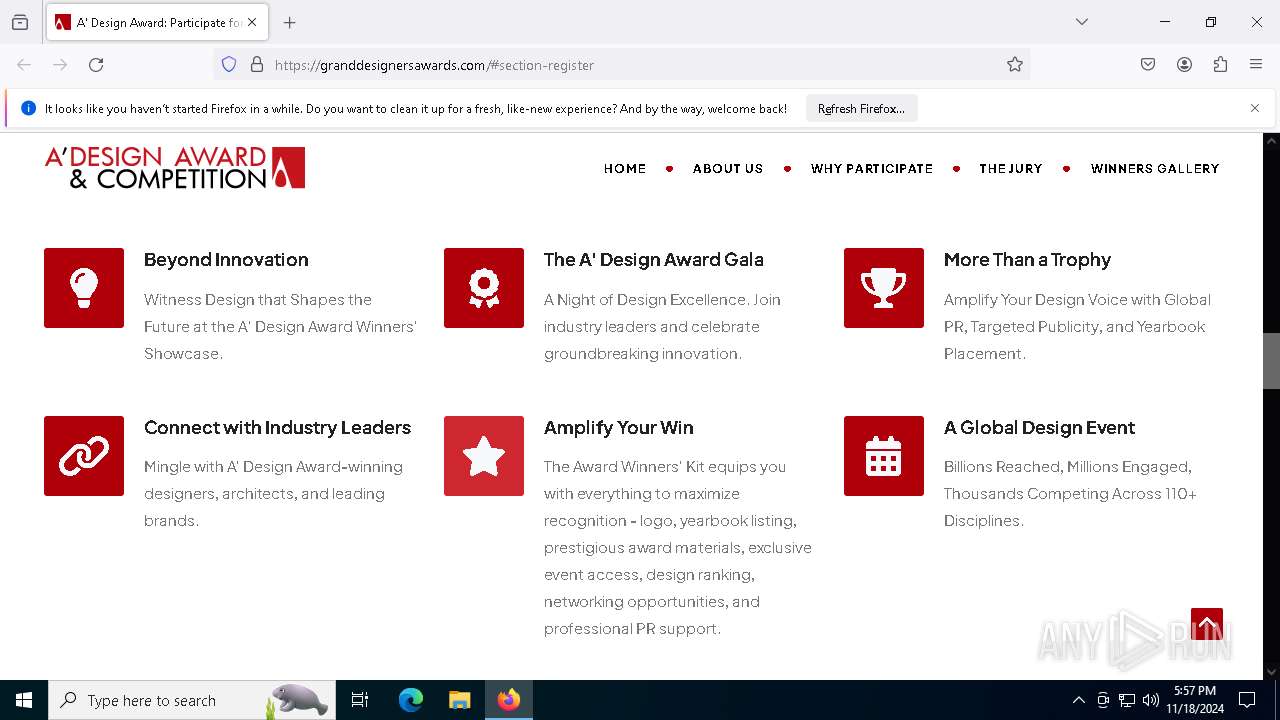Image resolution: width=1280 pixels, height=720 pixels.
Task: Open the volume control in the tray
Action: (x=1151, y=700)
